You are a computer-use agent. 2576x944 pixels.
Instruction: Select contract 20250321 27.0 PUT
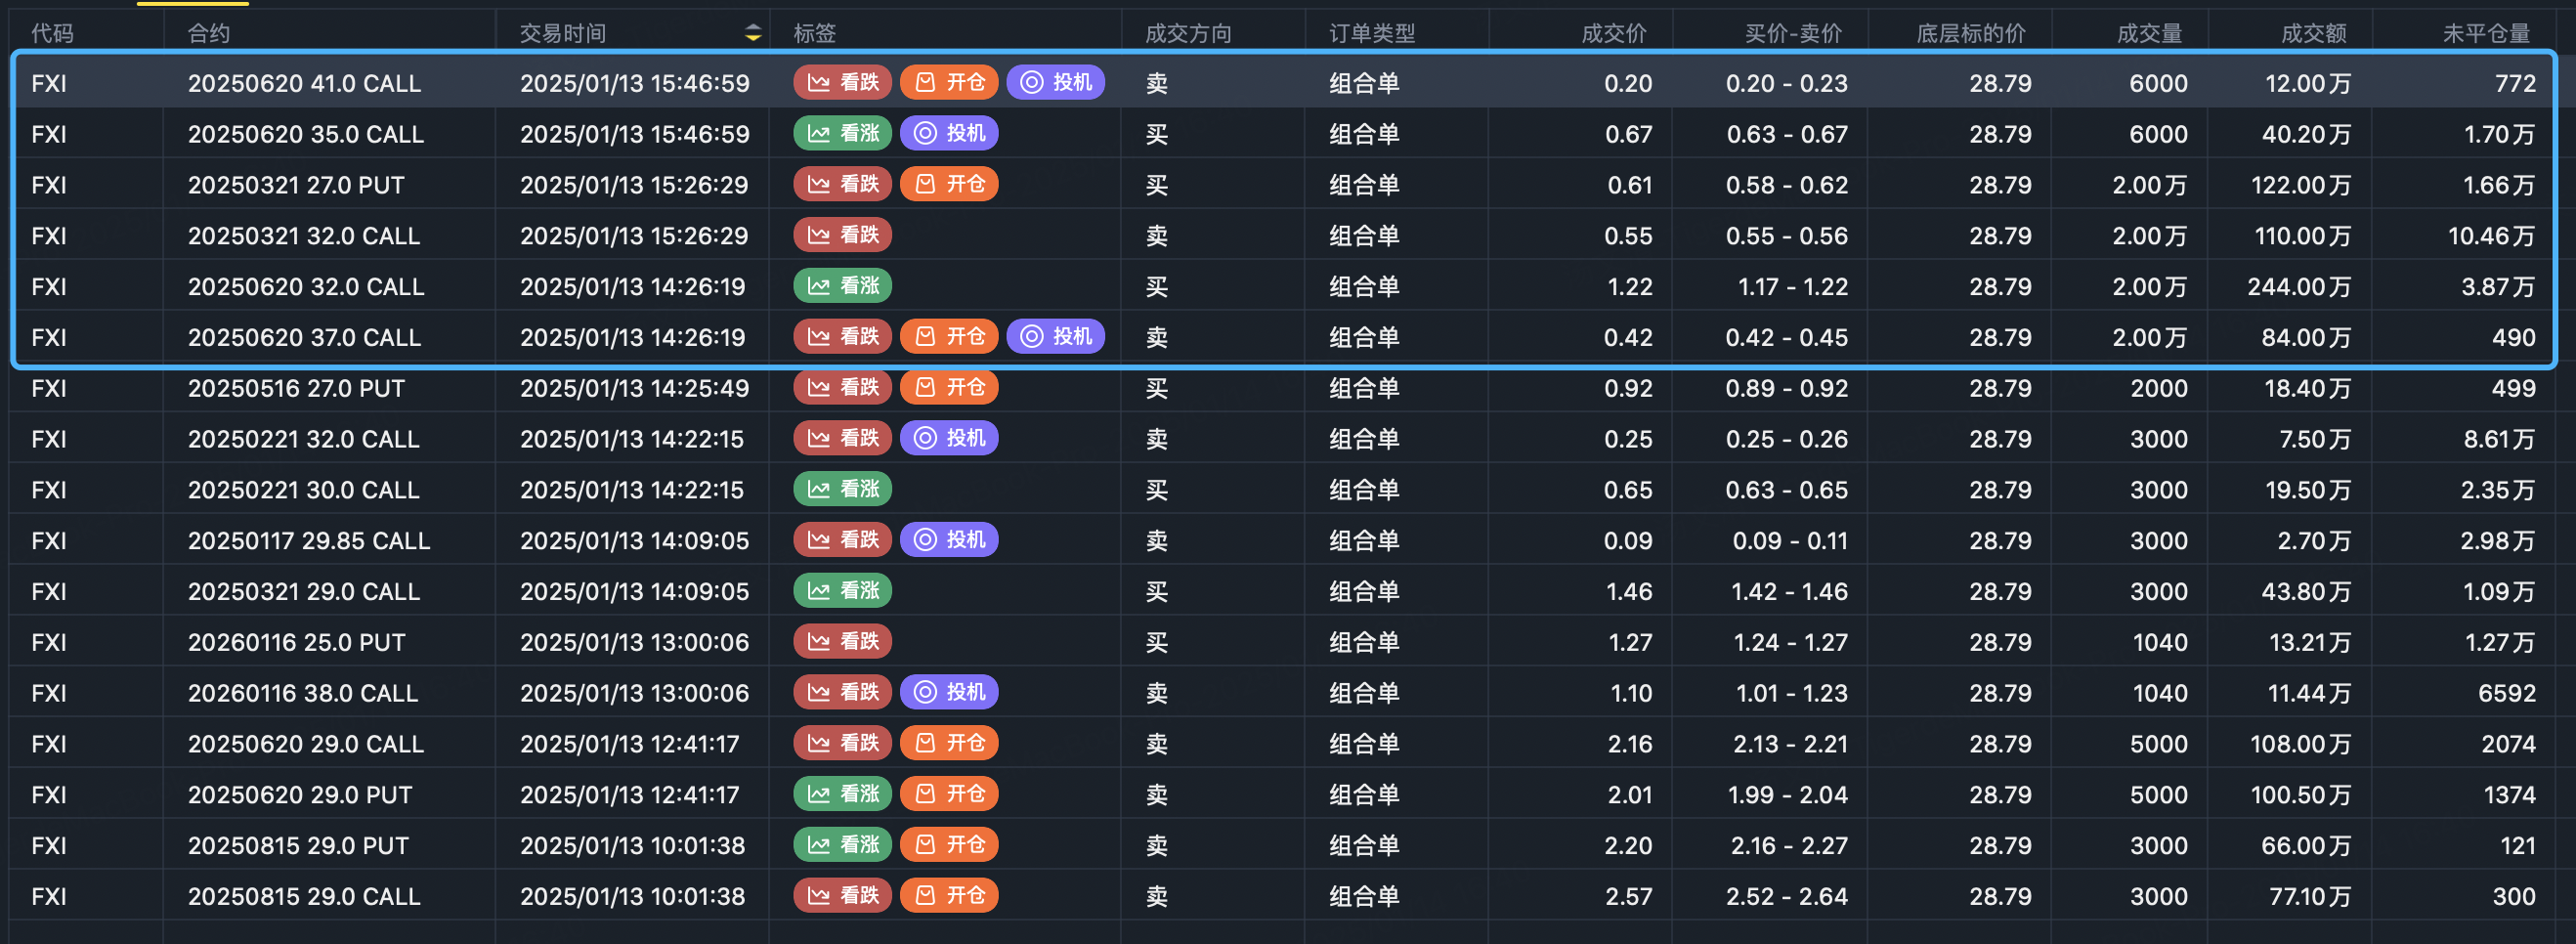[296, 185]
